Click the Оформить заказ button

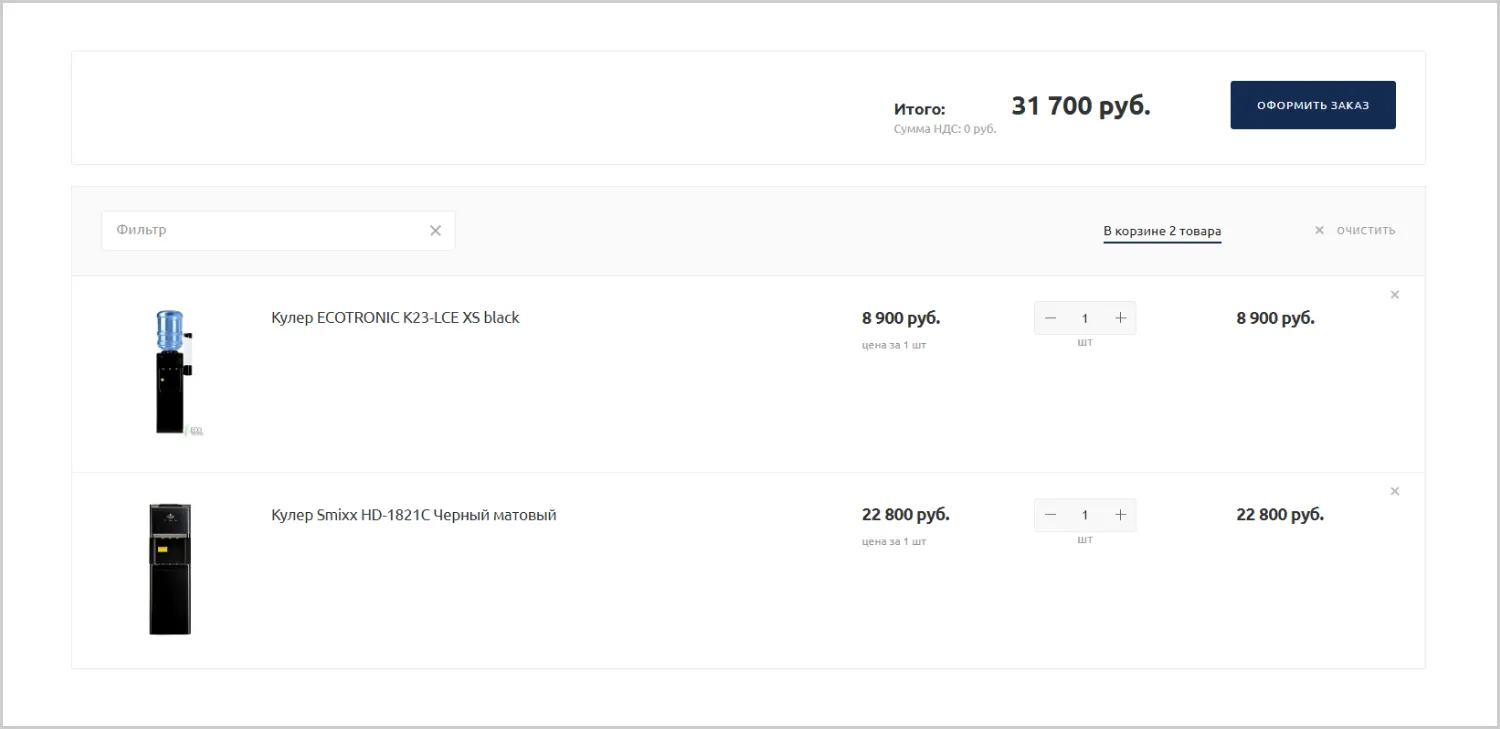tap(1312, 105)
